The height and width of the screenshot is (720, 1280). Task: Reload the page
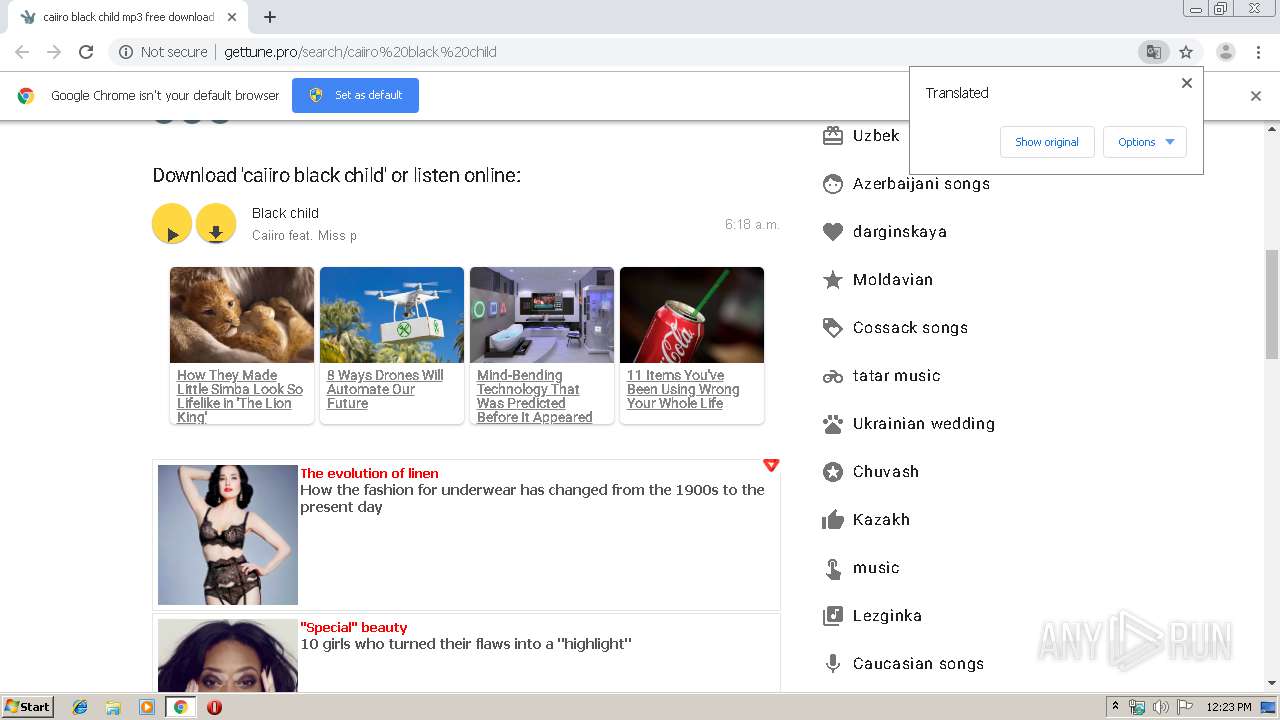point(86,52)
